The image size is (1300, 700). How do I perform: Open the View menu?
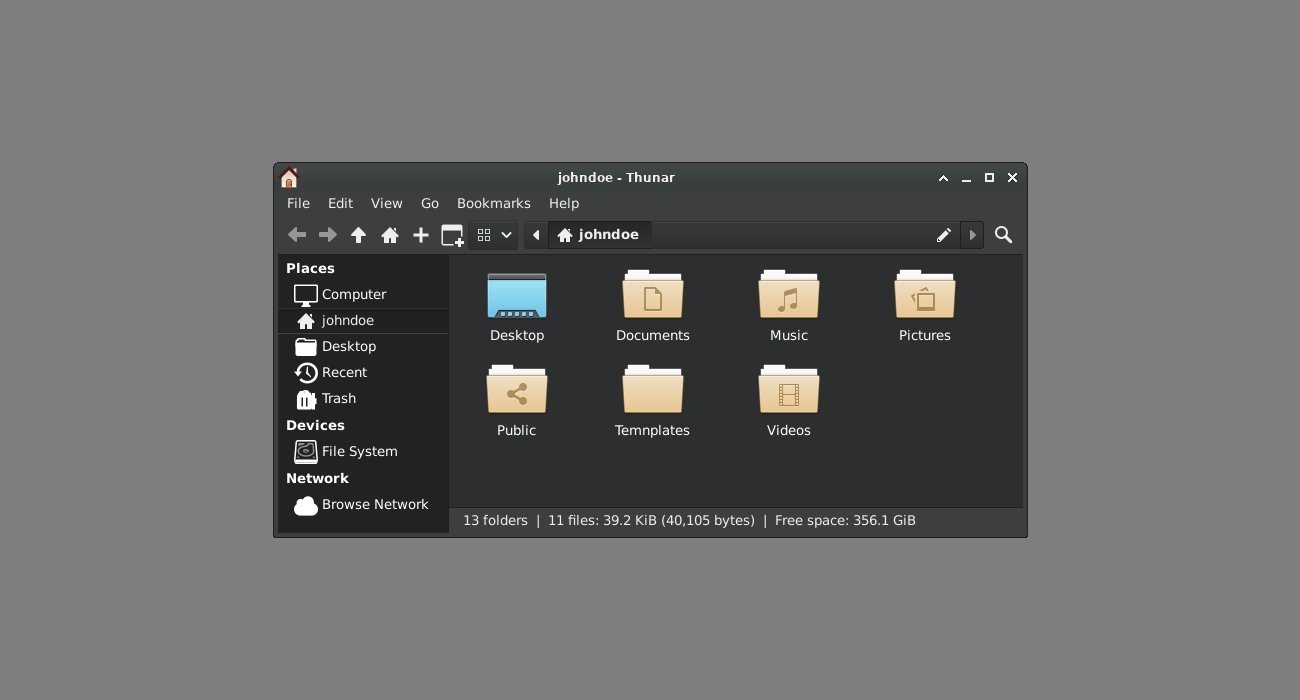[387, 203]
